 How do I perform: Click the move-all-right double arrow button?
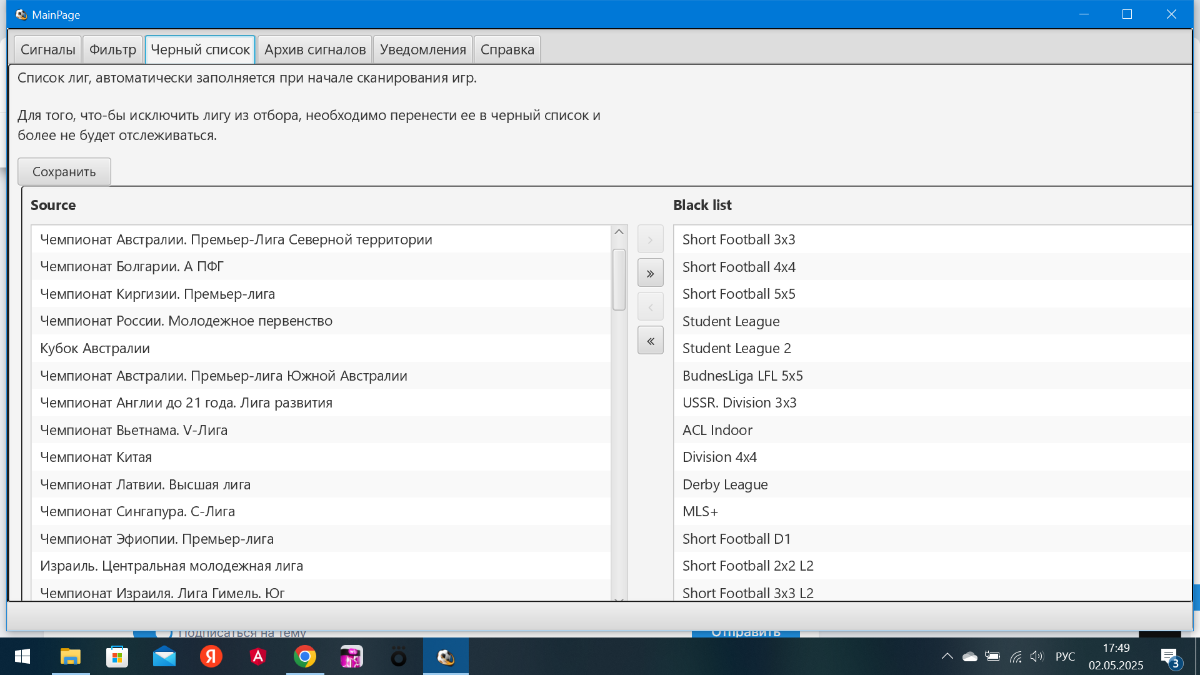pos(650,273)
